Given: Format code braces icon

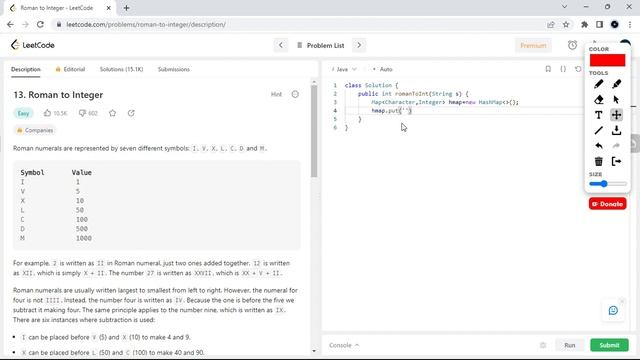Looking at the screenshot, I should [563, 69].
